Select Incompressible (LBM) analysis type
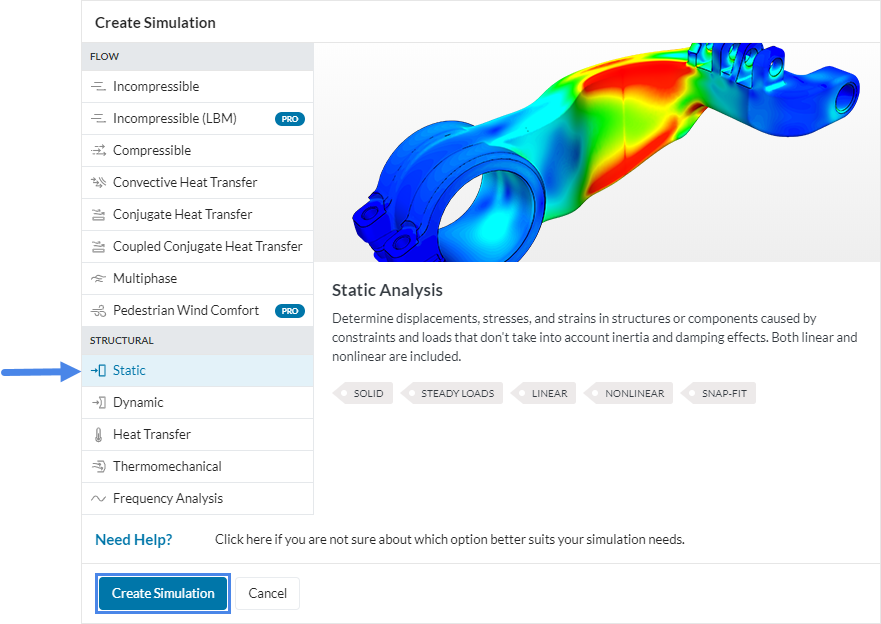The image size is (881, 624). click(174, 119)
